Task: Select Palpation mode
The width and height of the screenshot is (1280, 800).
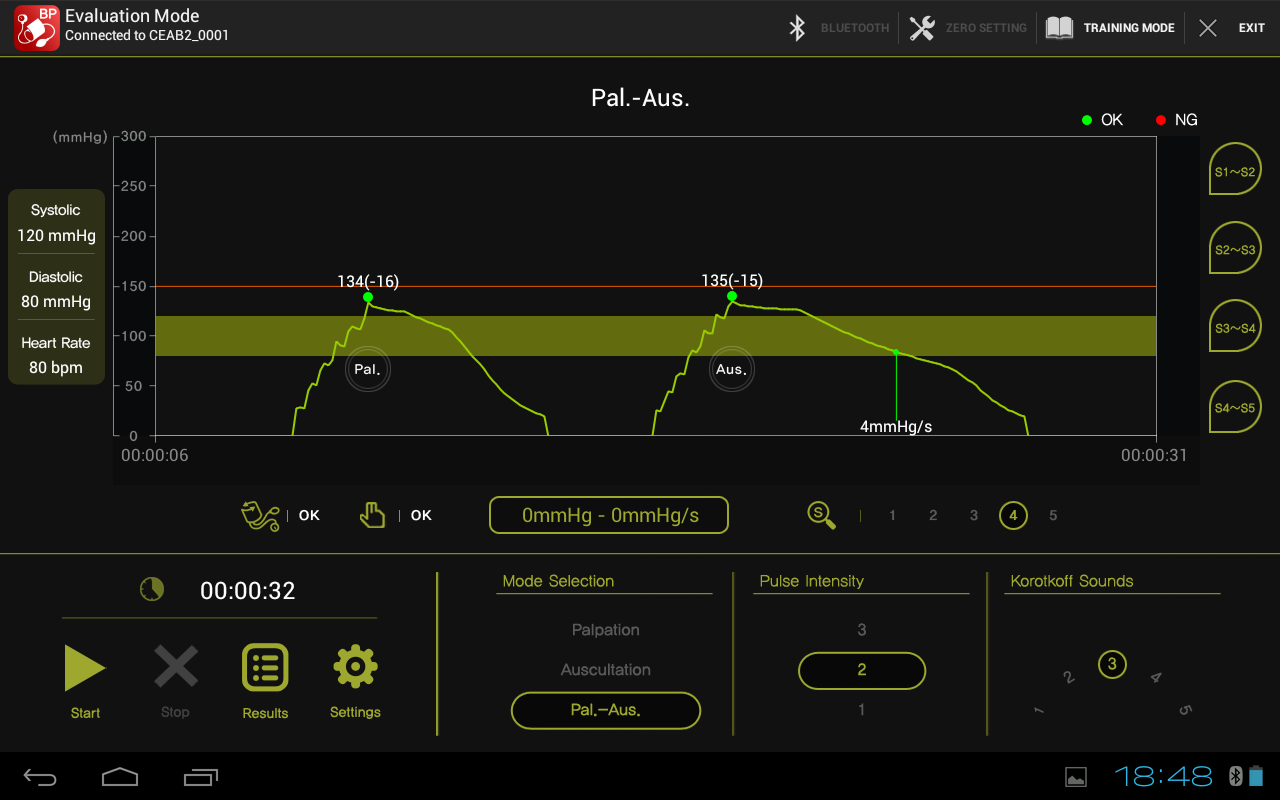Action: pyautogui.click(x=605, y=630)
